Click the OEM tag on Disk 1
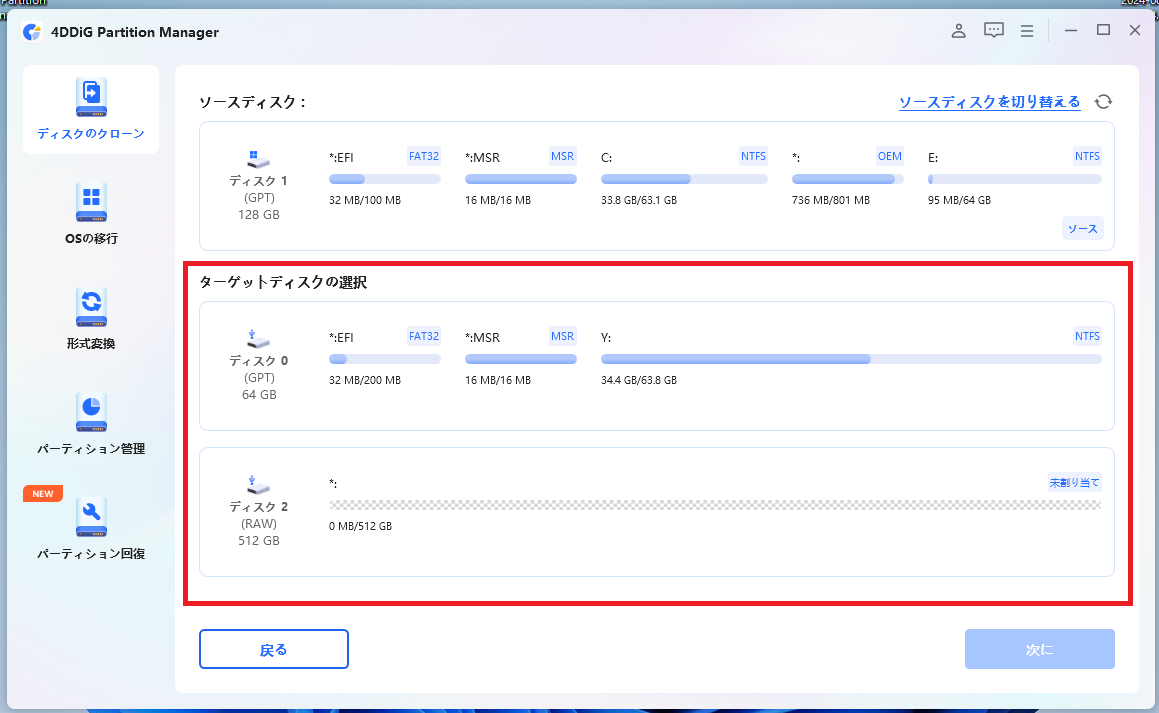 (889, 156)
